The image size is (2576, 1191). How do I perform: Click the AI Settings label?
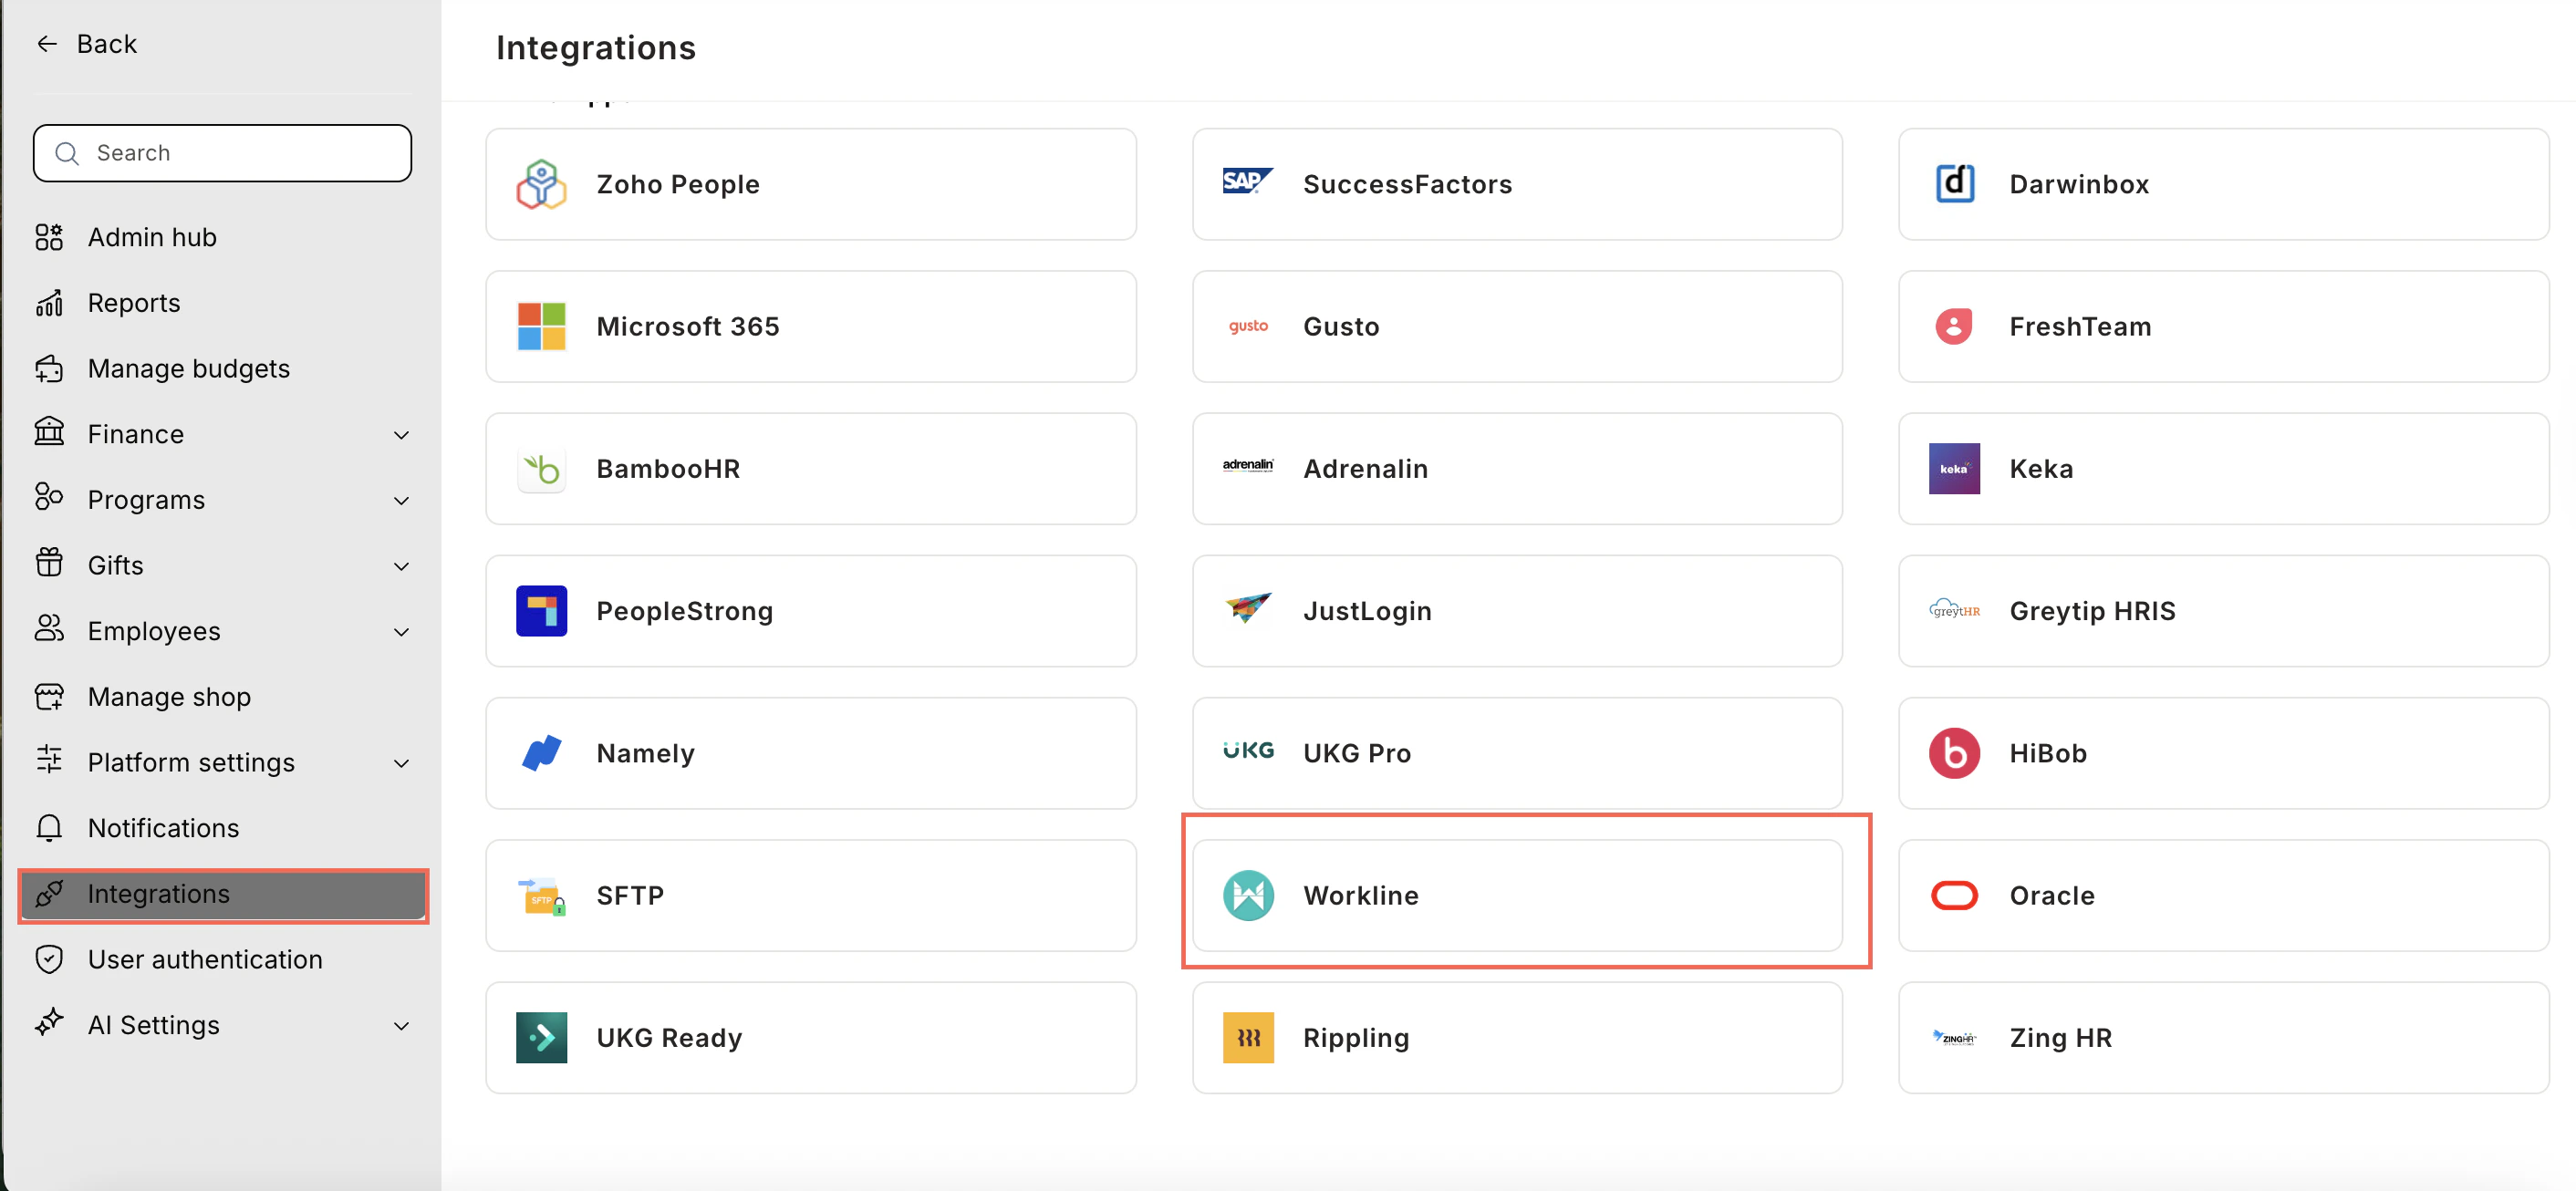tap(154, 1026)
